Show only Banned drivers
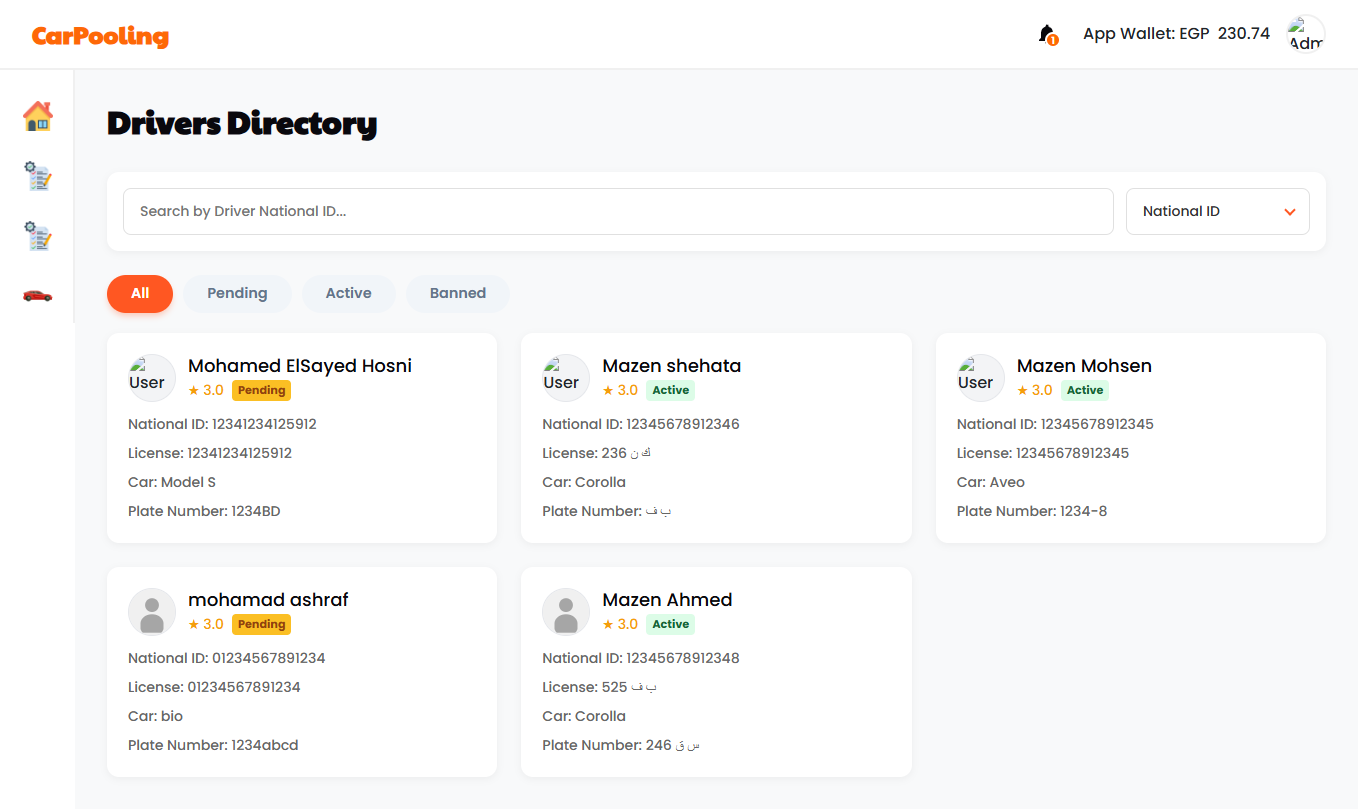This screenshot has height=809, width=1358. [457, 293]
